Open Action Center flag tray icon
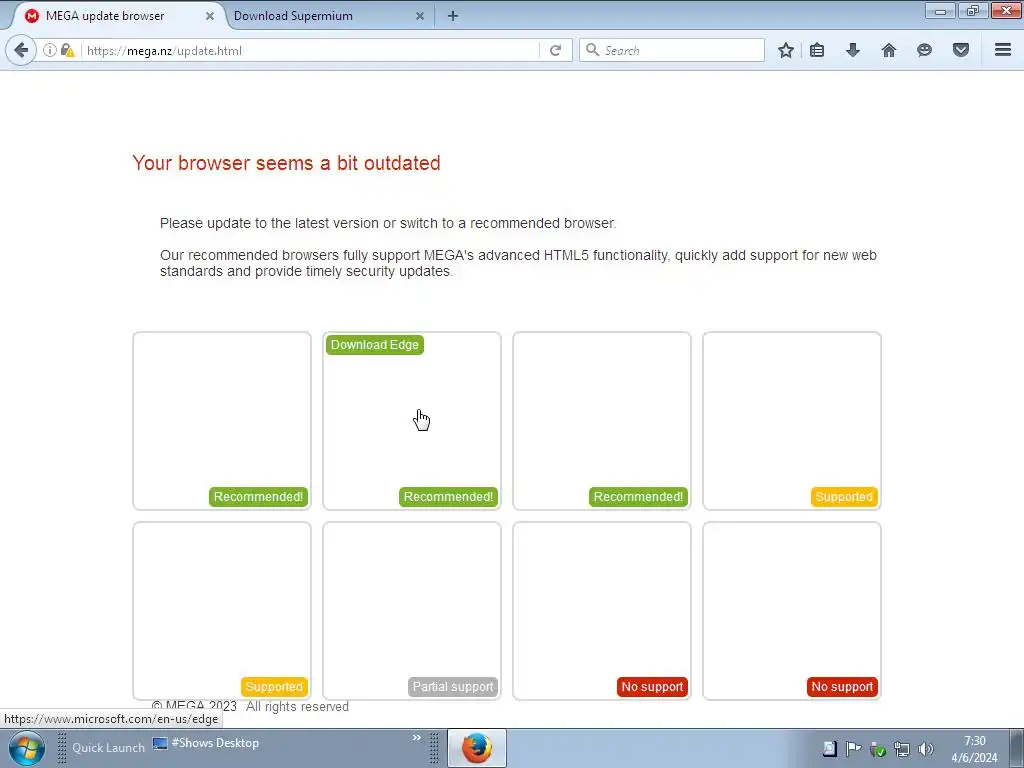 853,748
